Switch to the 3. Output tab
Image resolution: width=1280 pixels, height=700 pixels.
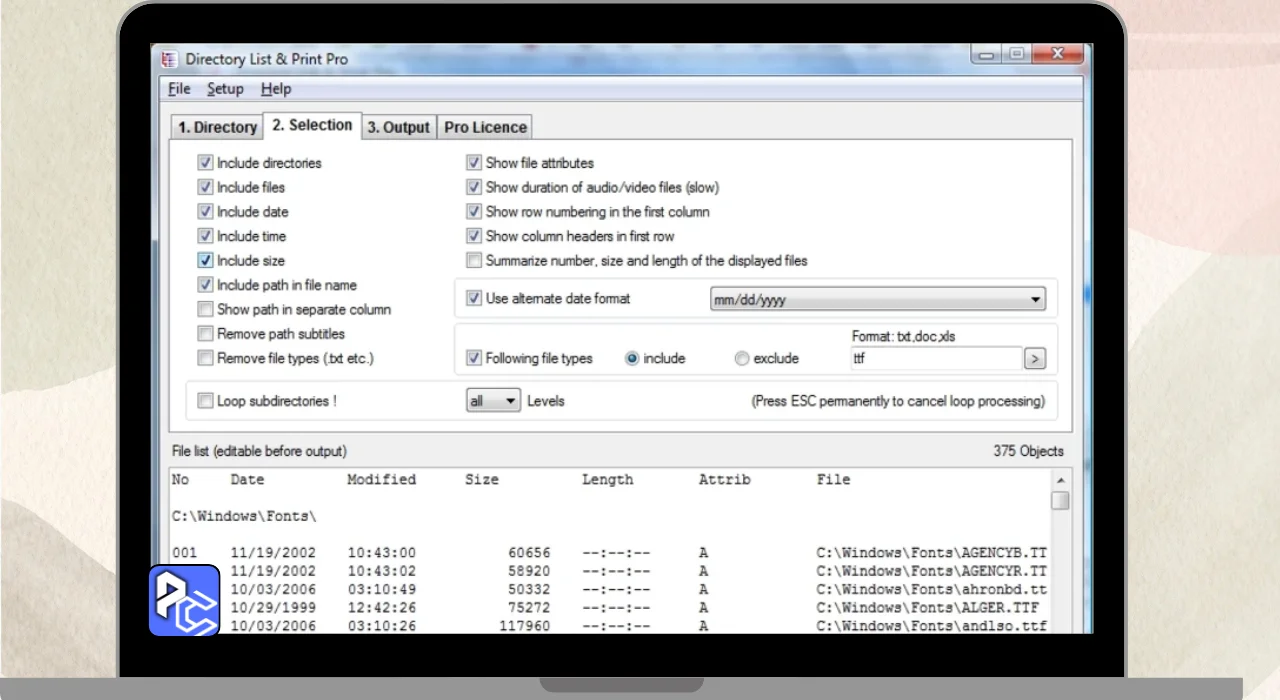coord(398,127)
